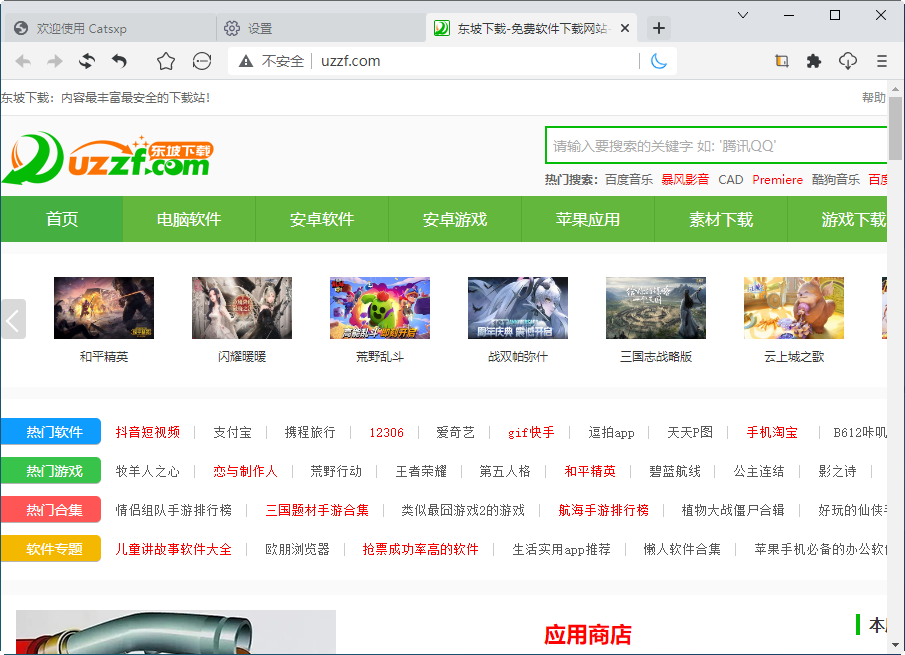
Task: Open 战双帕弥什 game thumbnail
Action: 518,308
